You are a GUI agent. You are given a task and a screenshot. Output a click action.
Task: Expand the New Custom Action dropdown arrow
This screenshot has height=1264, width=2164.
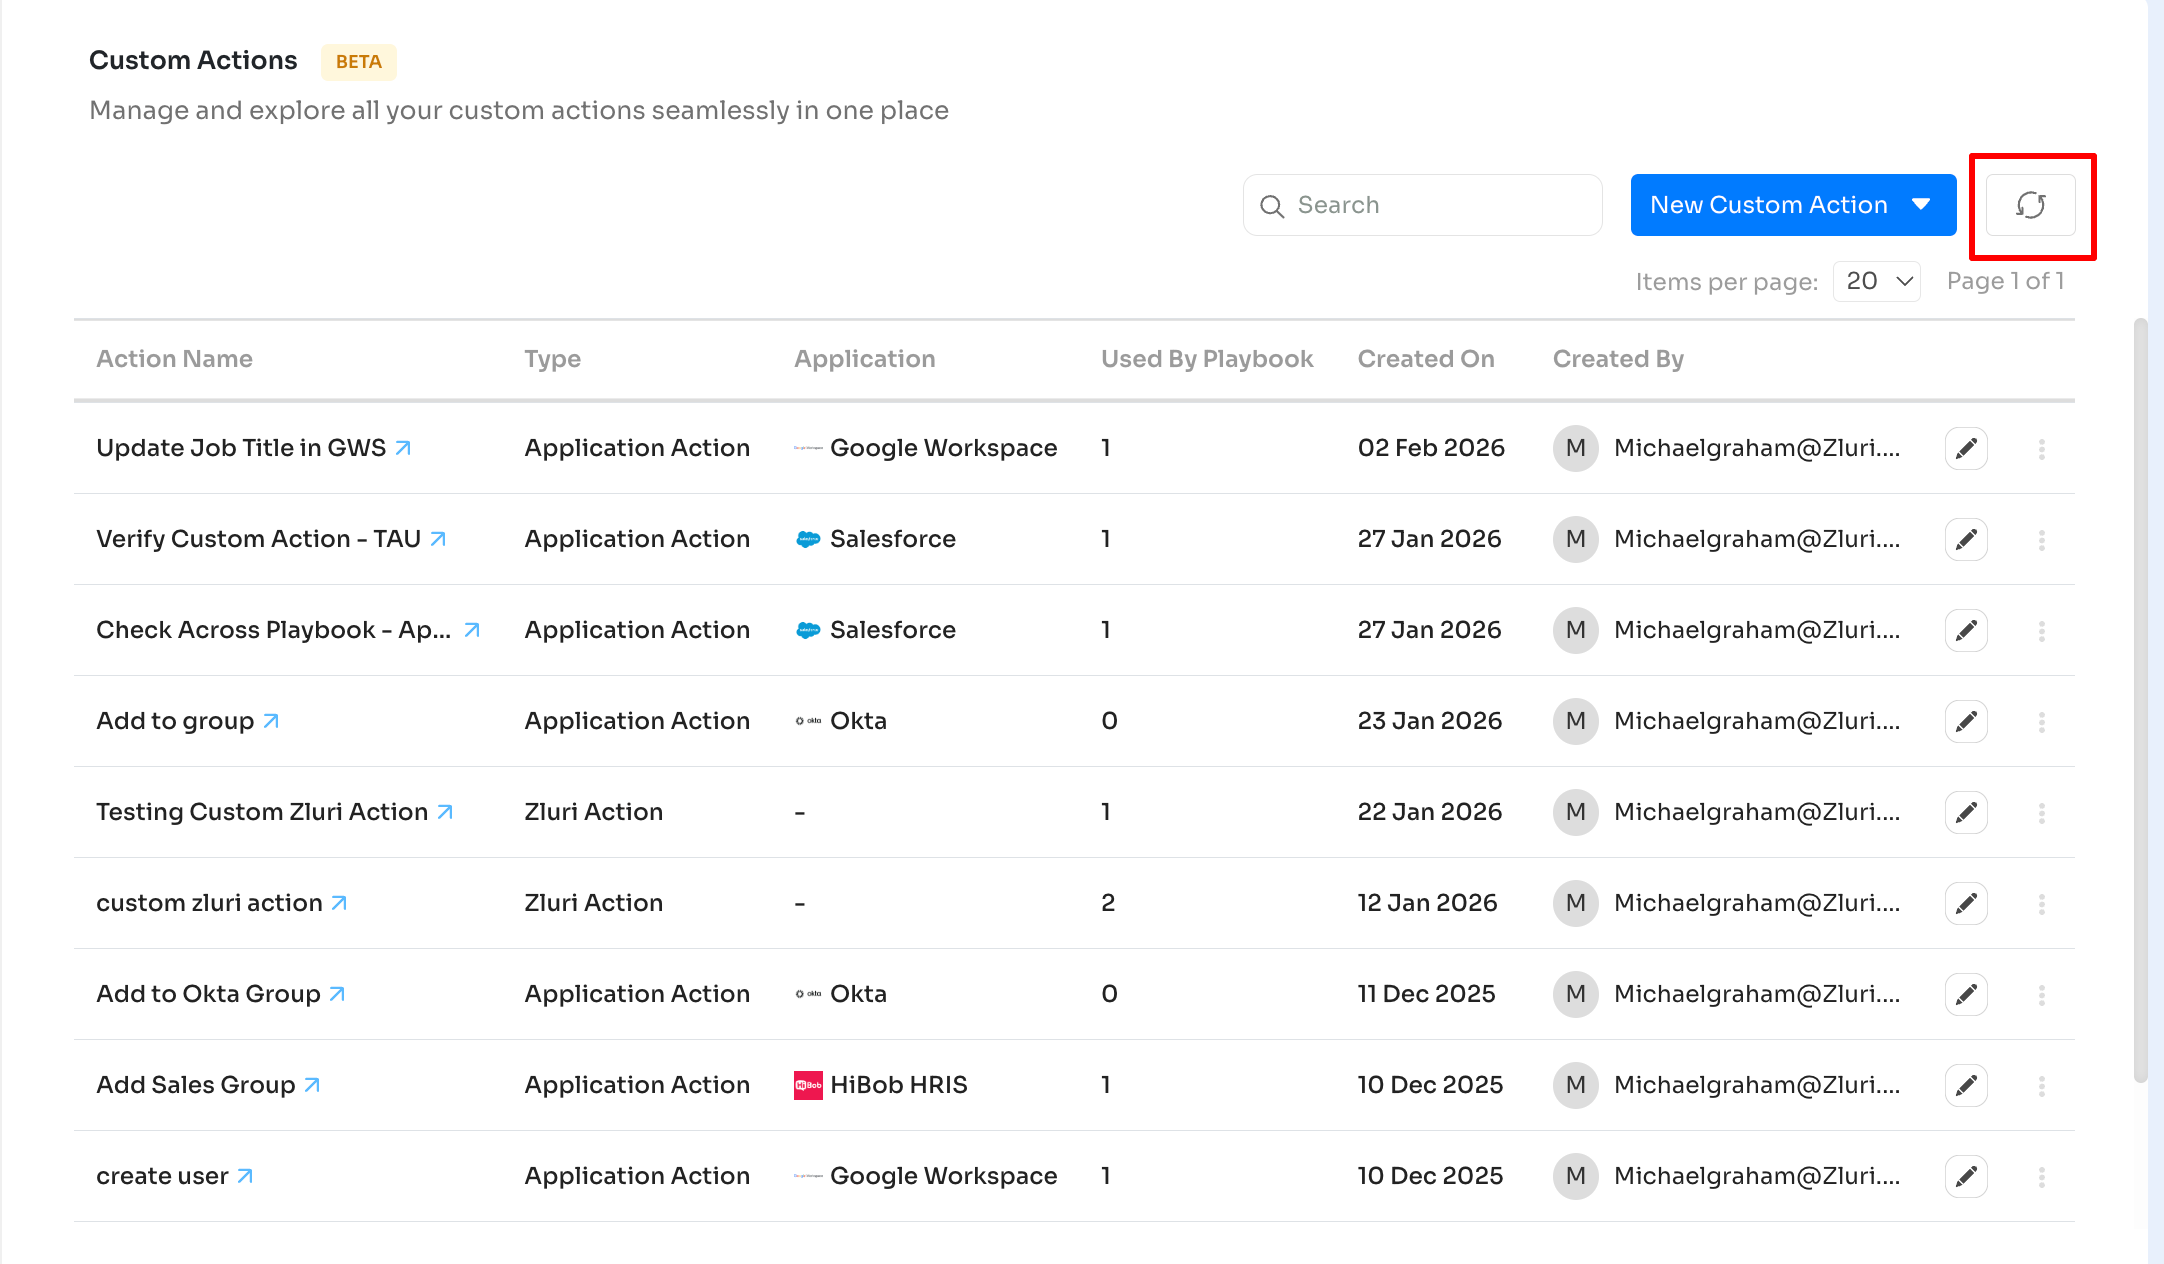[1921, 205]
